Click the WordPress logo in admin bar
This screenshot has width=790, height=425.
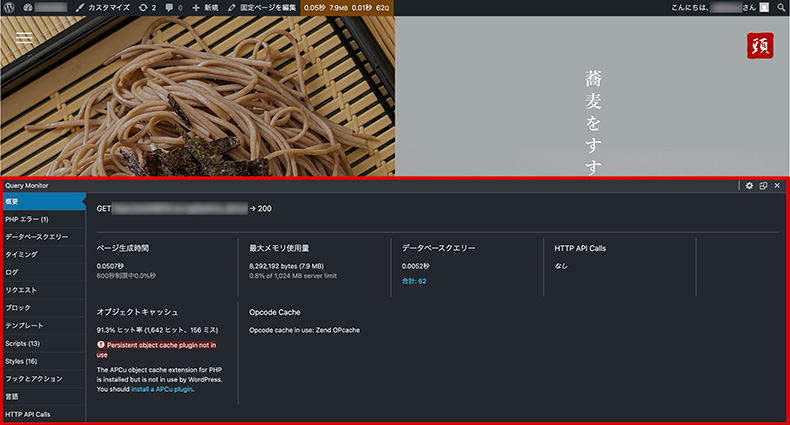(x=9, y=8)
